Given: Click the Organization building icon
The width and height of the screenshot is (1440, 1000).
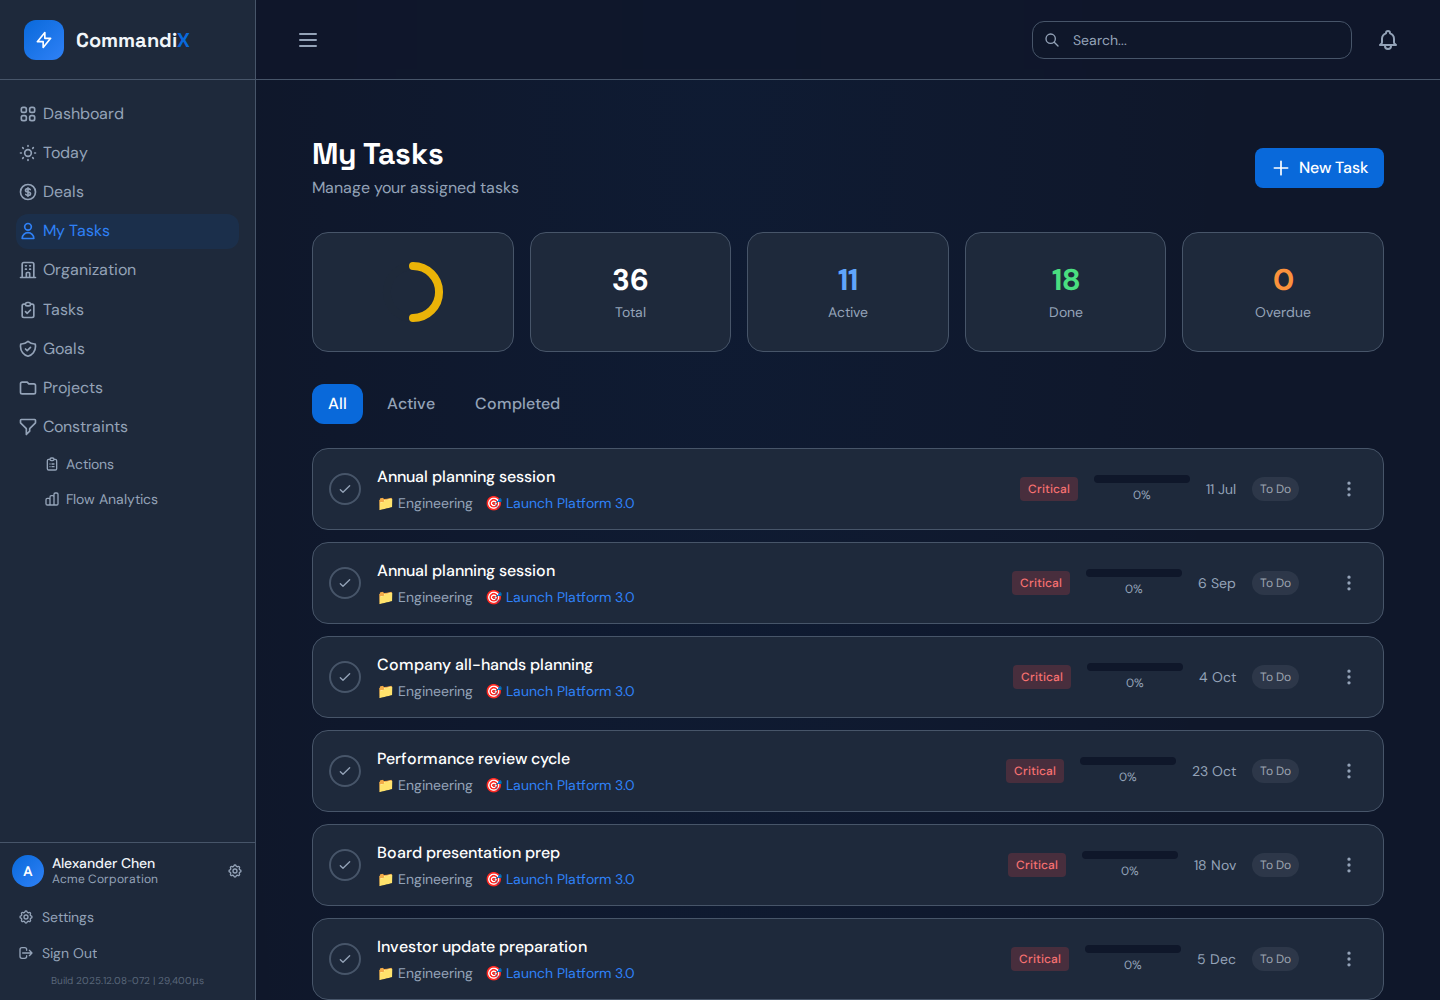Looking at the screenshot, I should 28,270.
